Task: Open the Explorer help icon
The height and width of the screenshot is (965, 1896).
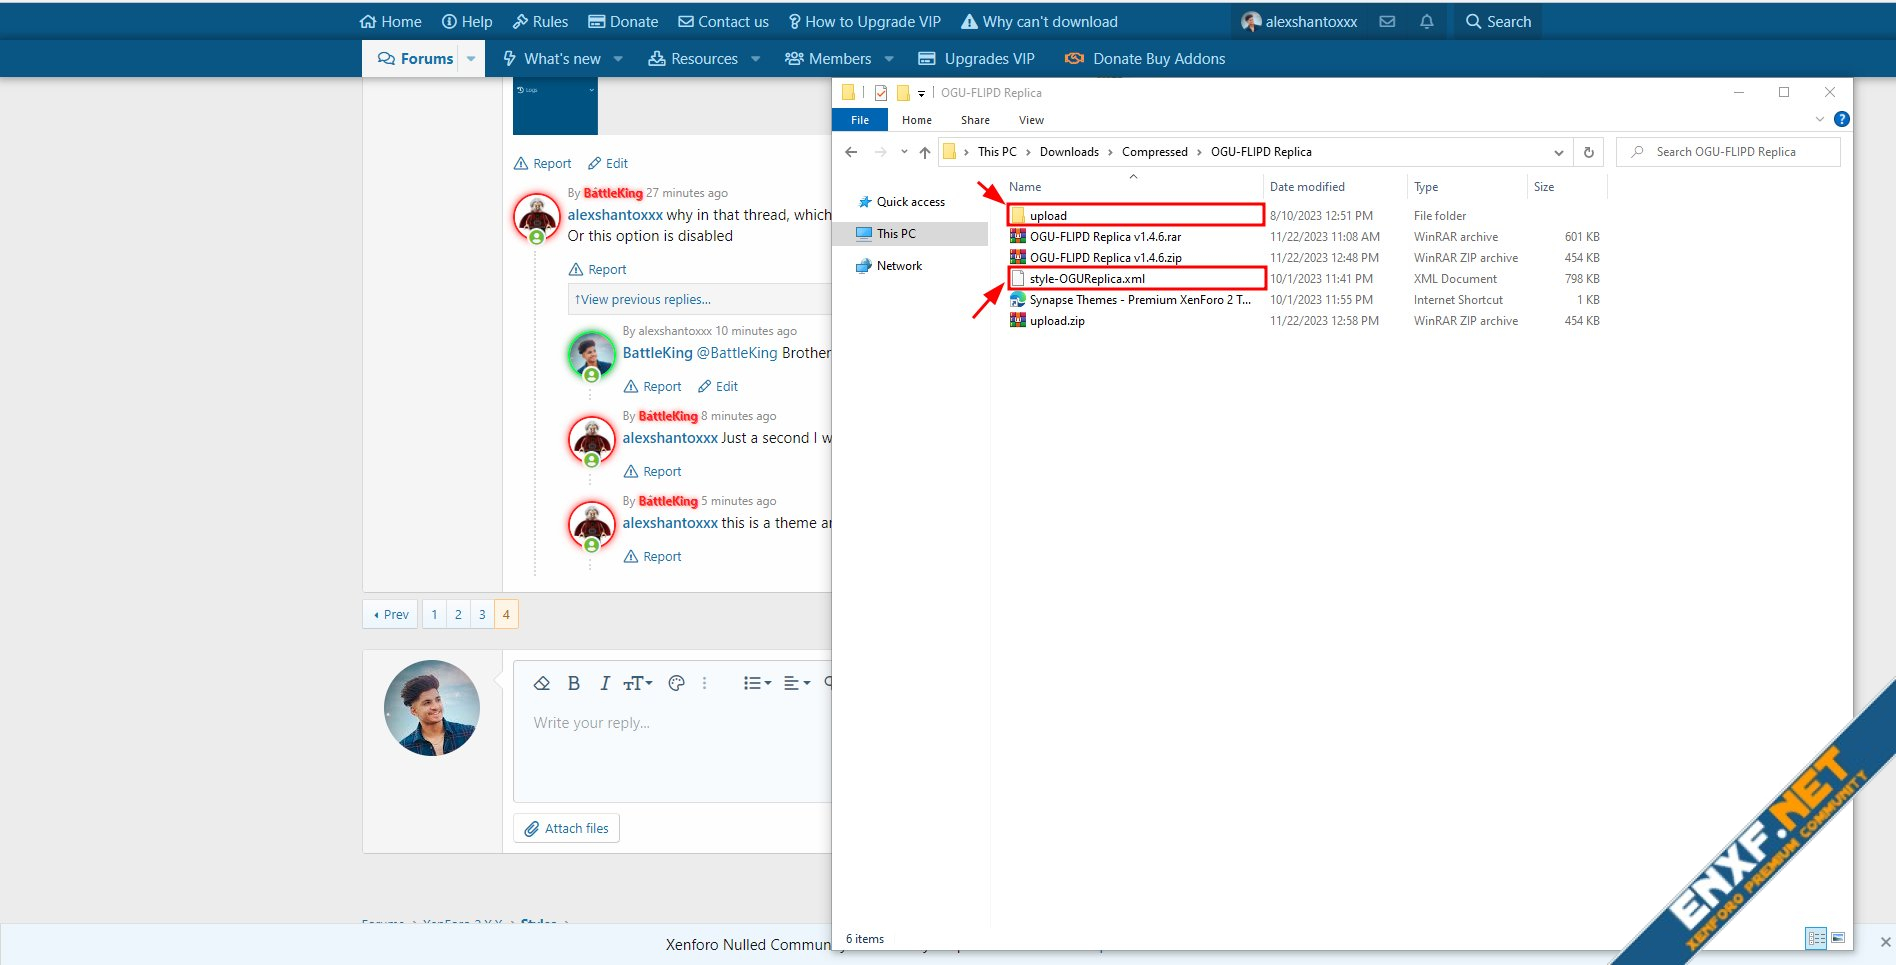Action: 1841,119
